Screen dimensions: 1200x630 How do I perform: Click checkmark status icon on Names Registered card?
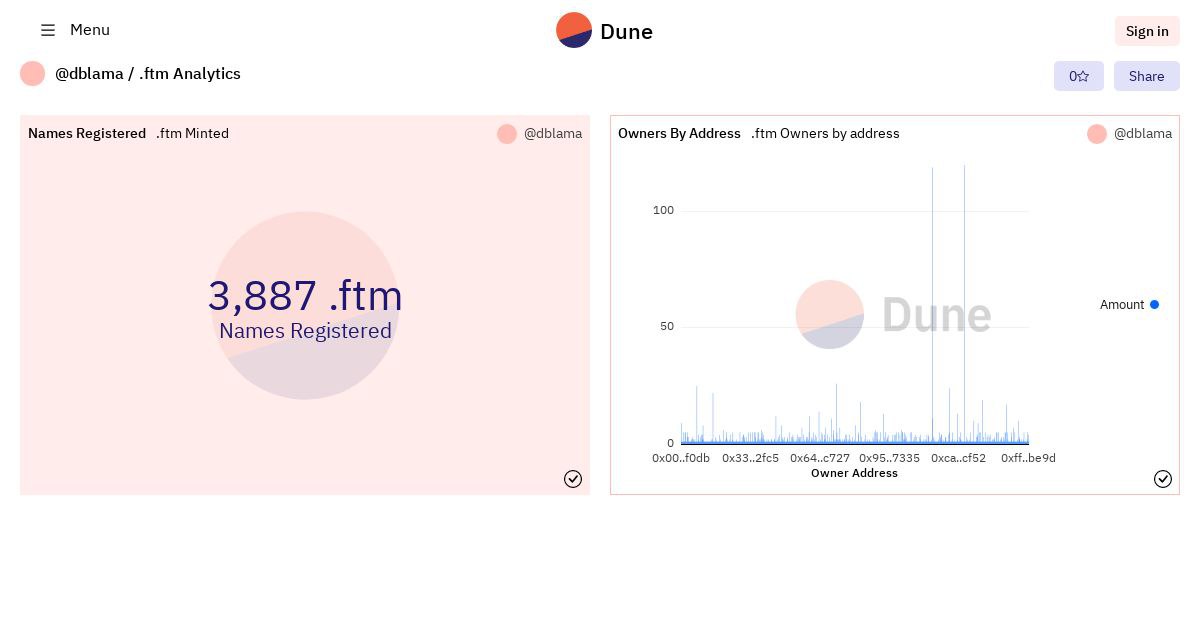click(573, 479)
